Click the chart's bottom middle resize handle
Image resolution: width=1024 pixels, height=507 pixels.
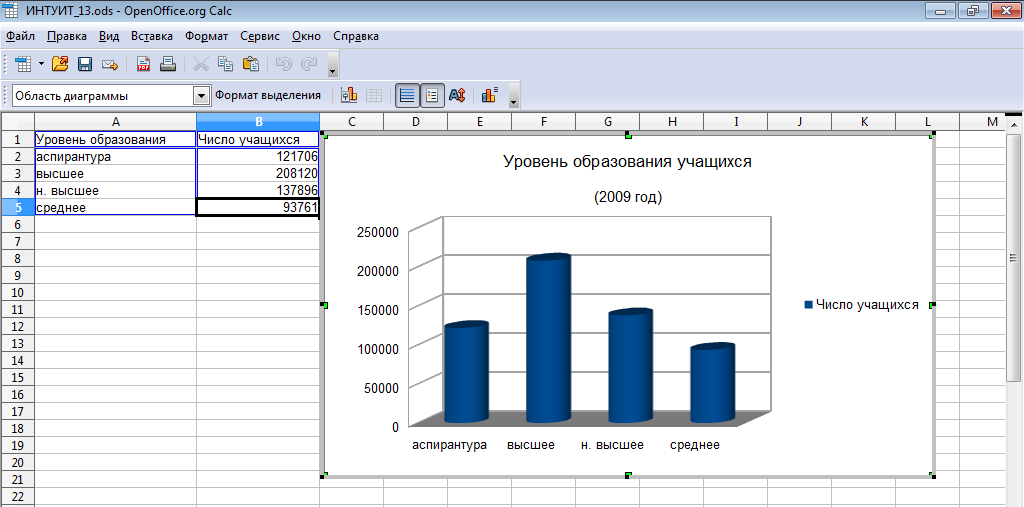pos(628,475)
